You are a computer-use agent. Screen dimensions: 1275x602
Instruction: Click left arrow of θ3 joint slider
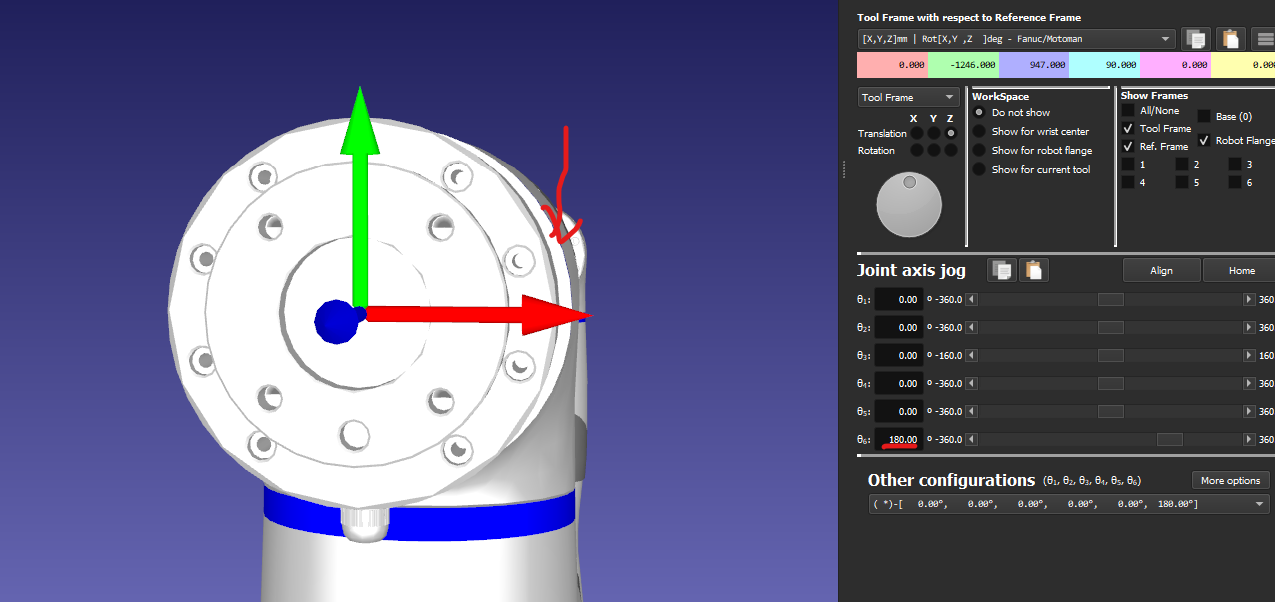tap(971, 356)
